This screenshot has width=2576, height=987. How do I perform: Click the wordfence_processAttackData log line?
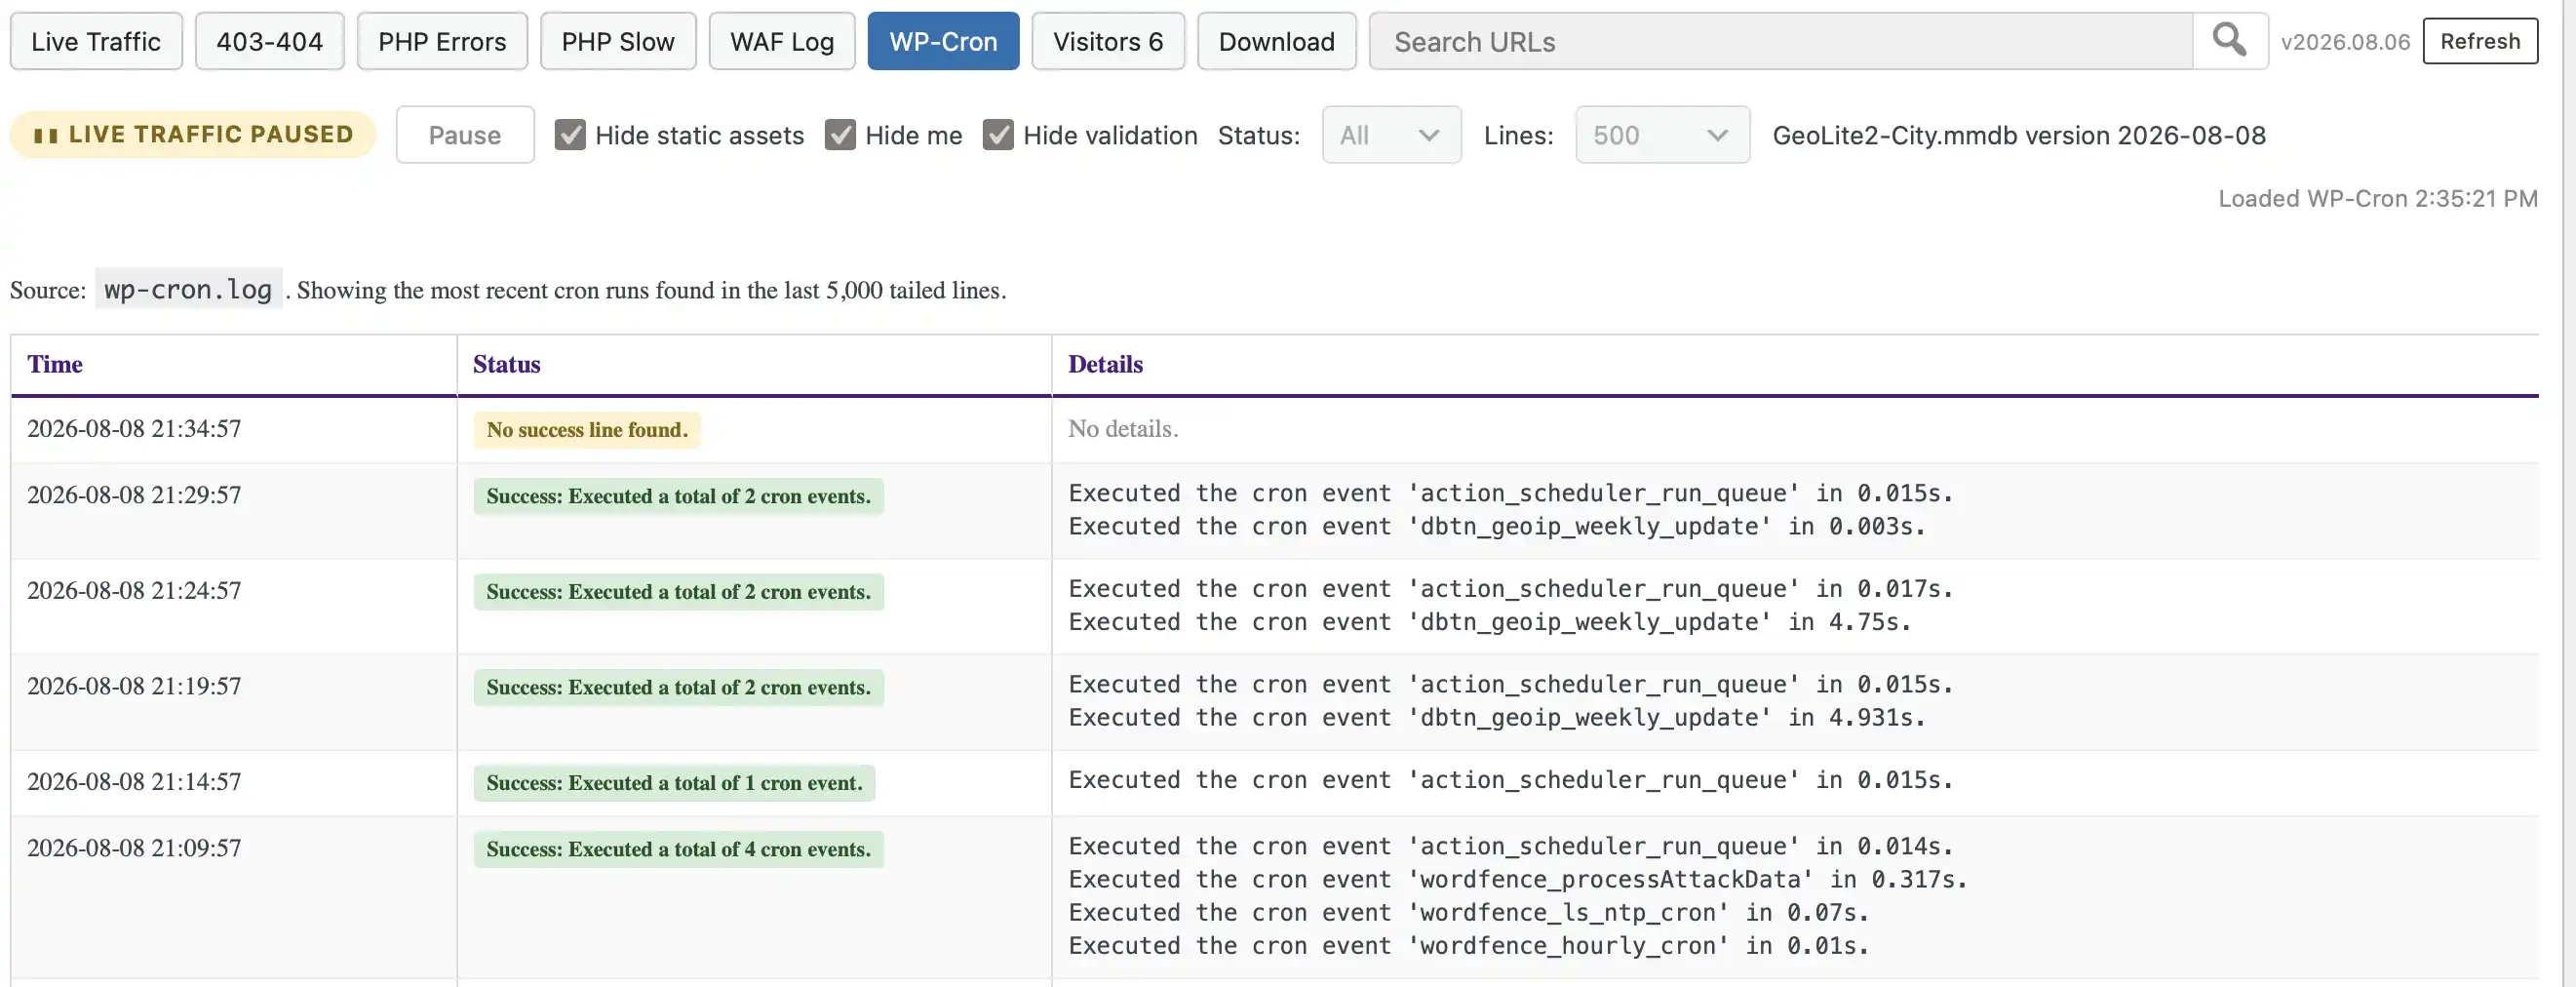coord(1517,880)
